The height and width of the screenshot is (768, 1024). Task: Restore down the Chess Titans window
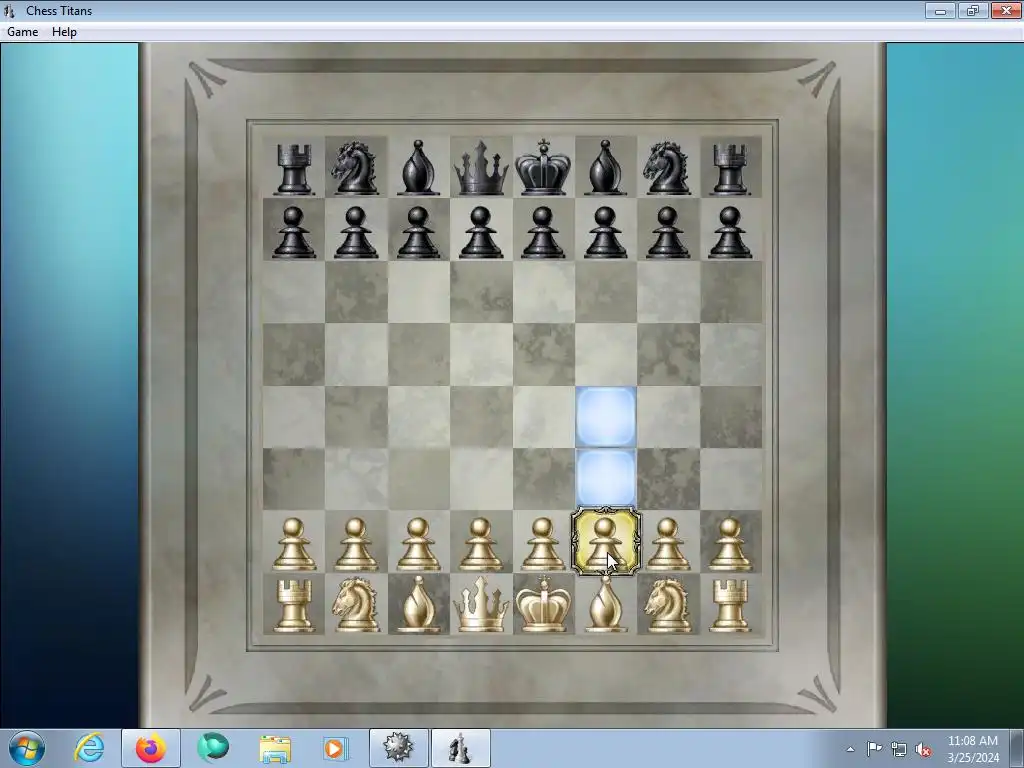[973, 10]
